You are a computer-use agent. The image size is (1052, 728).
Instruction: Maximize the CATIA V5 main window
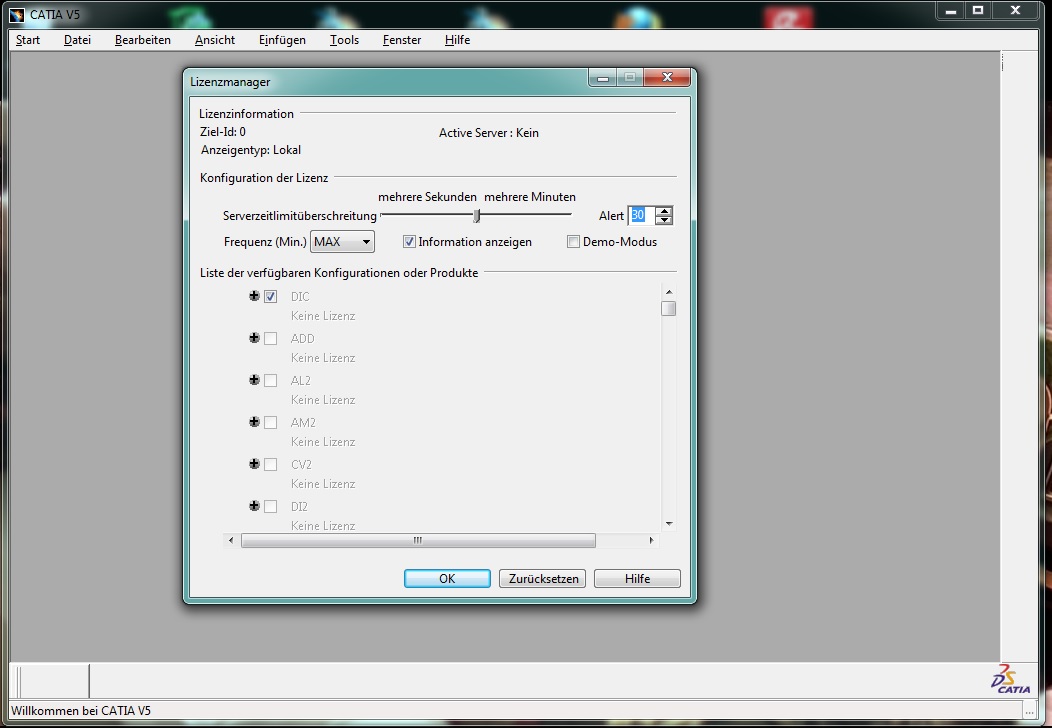pos(978,11)
